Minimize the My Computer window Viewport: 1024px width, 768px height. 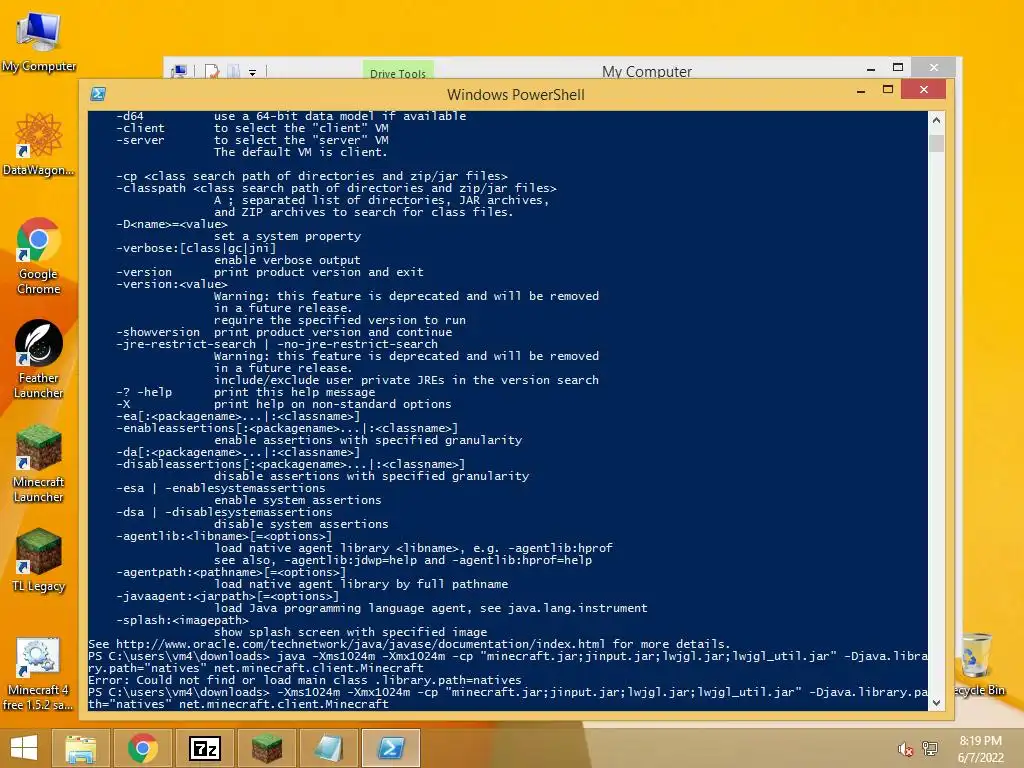871,68
